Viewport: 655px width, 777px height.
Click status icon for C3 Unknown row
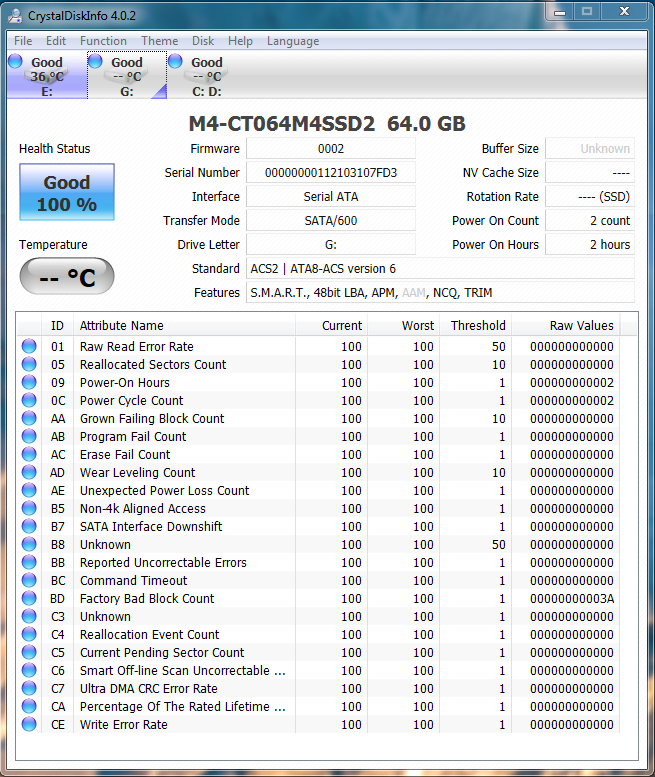tap(29, 616)
